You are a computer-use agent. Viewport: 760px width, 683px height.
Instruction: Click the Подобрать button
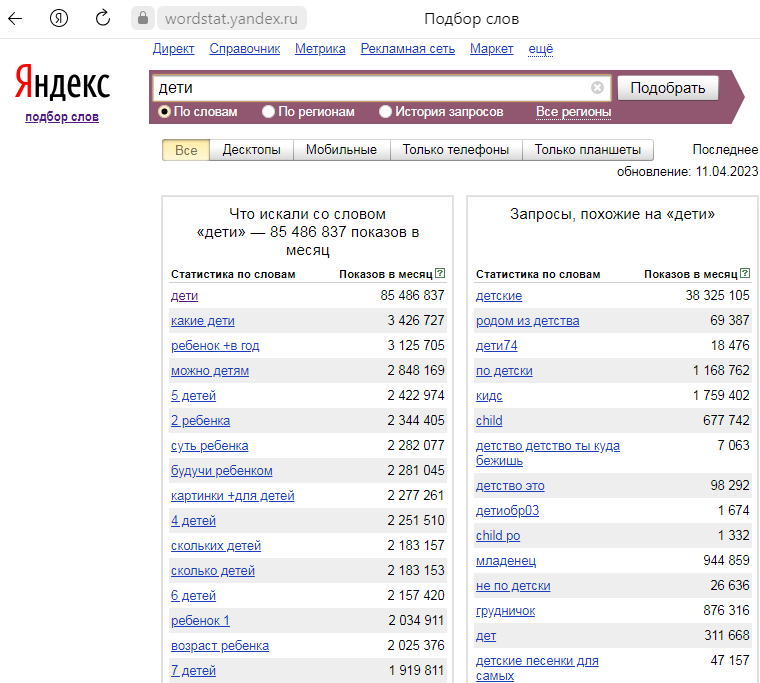click(668, 88)
